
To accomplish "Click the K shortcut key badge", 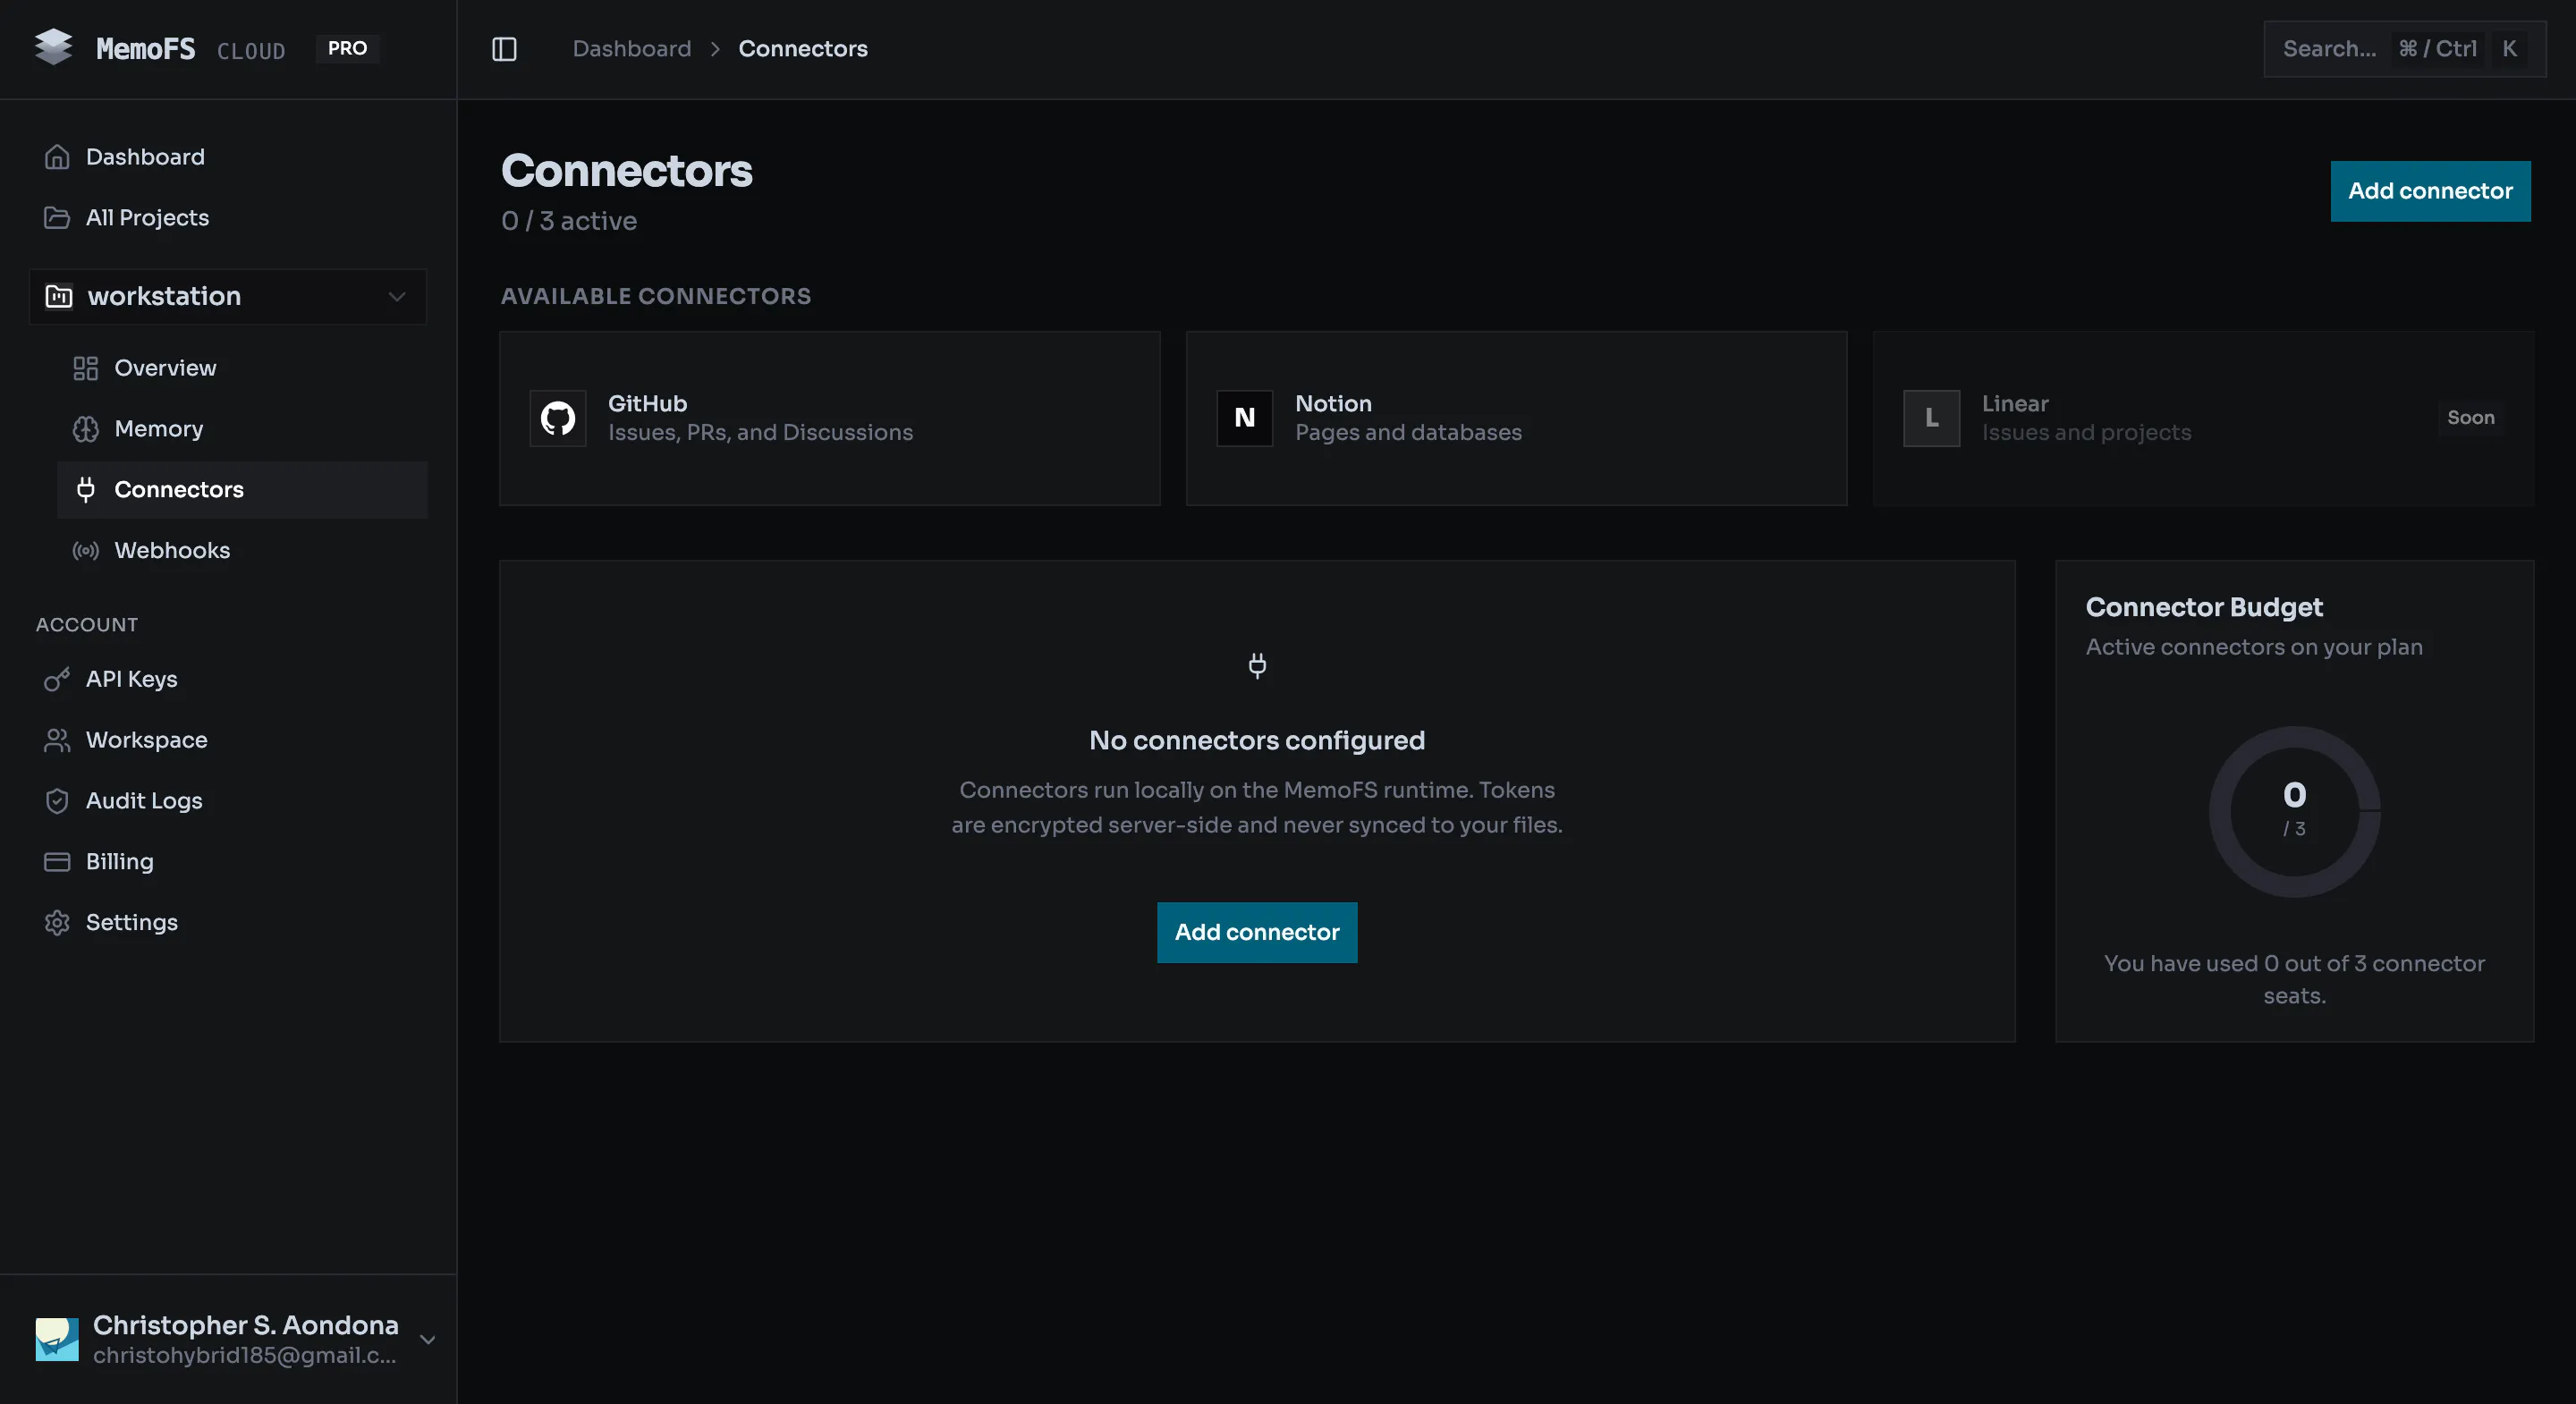I will coord(2509,49).
